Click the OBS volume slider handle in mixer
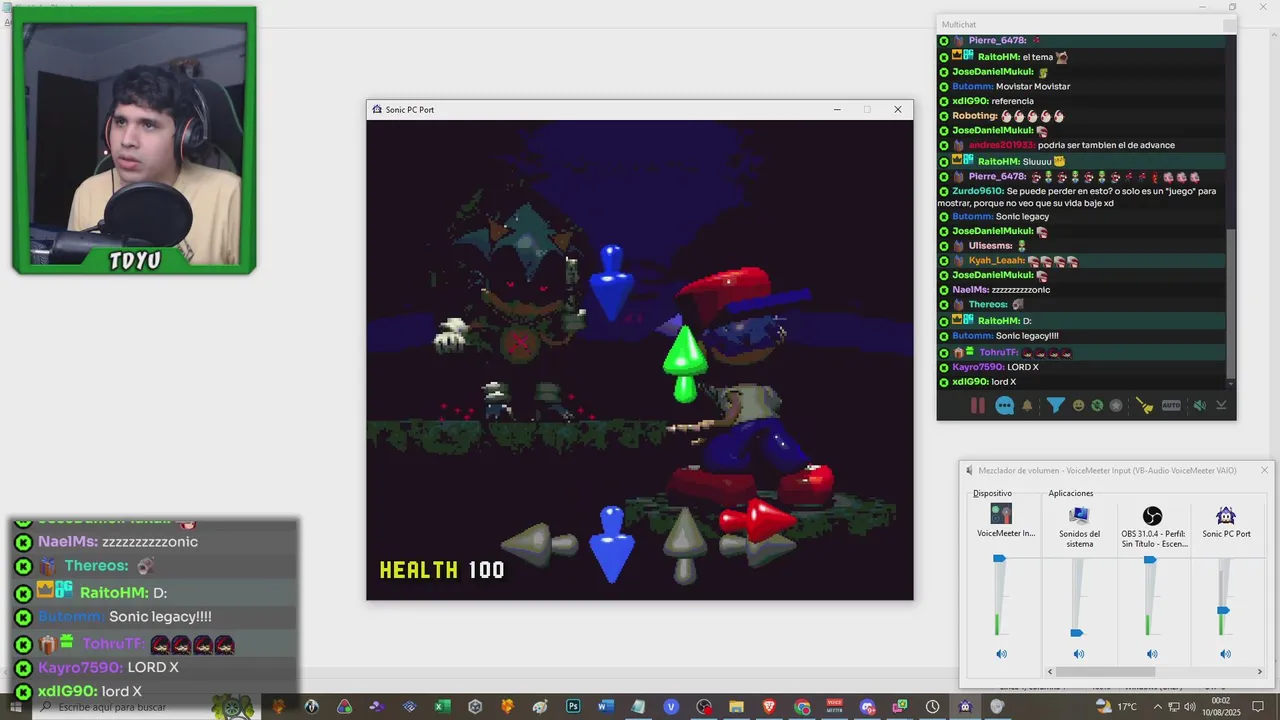The width and height of the screenshot is (1280, 720). (1150, 560)
